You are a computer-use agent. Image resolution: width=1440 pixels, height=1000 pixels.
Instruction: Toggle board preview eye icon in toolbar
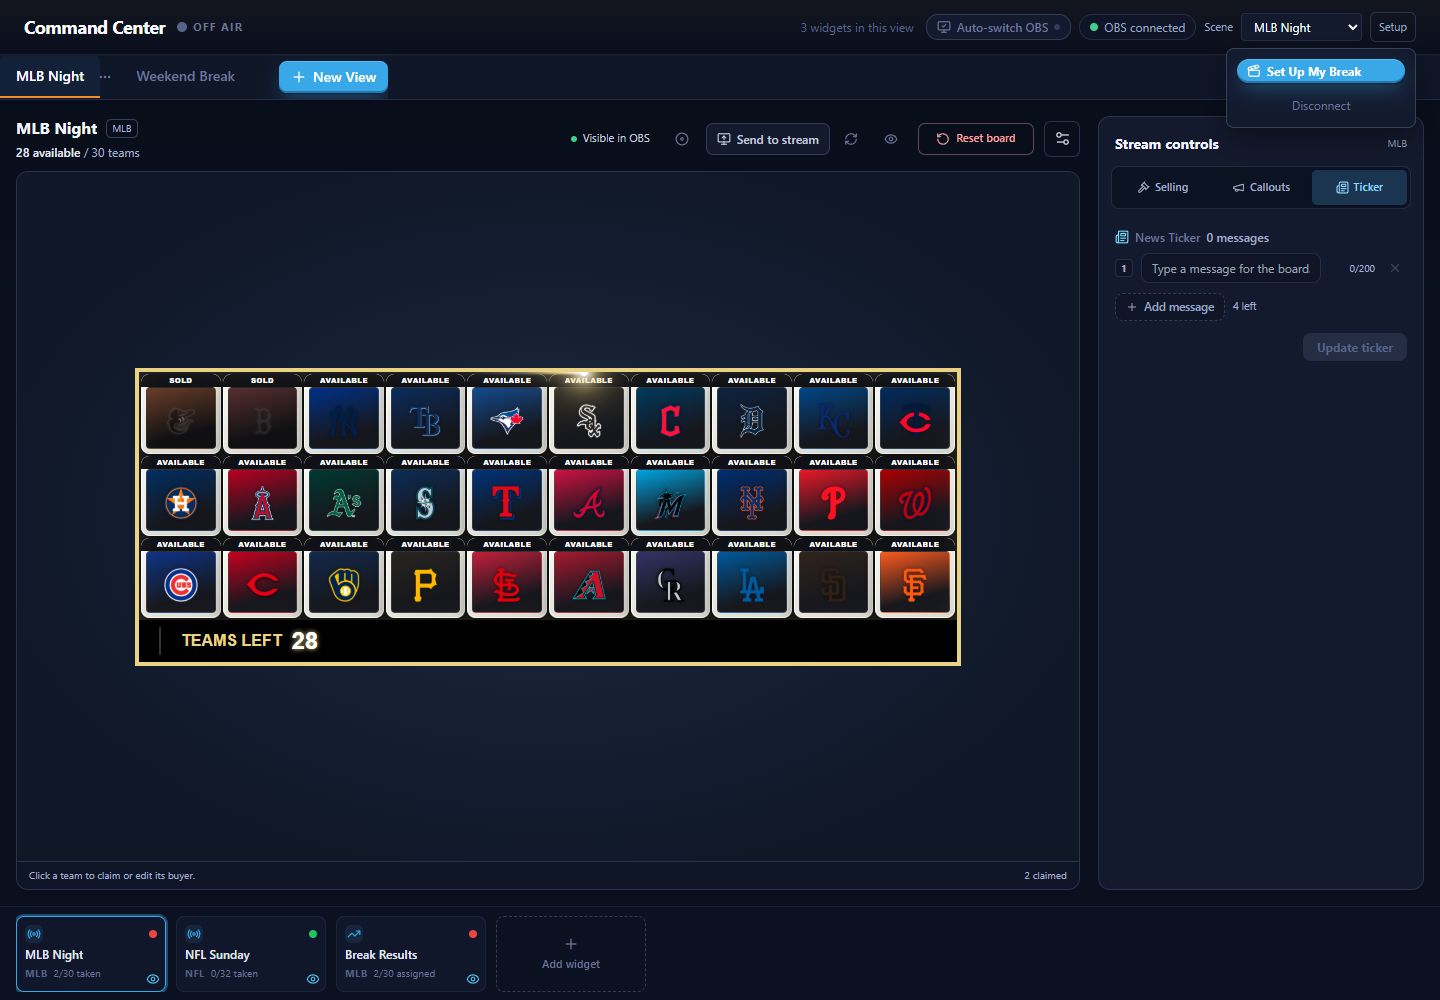click(891, 139)
